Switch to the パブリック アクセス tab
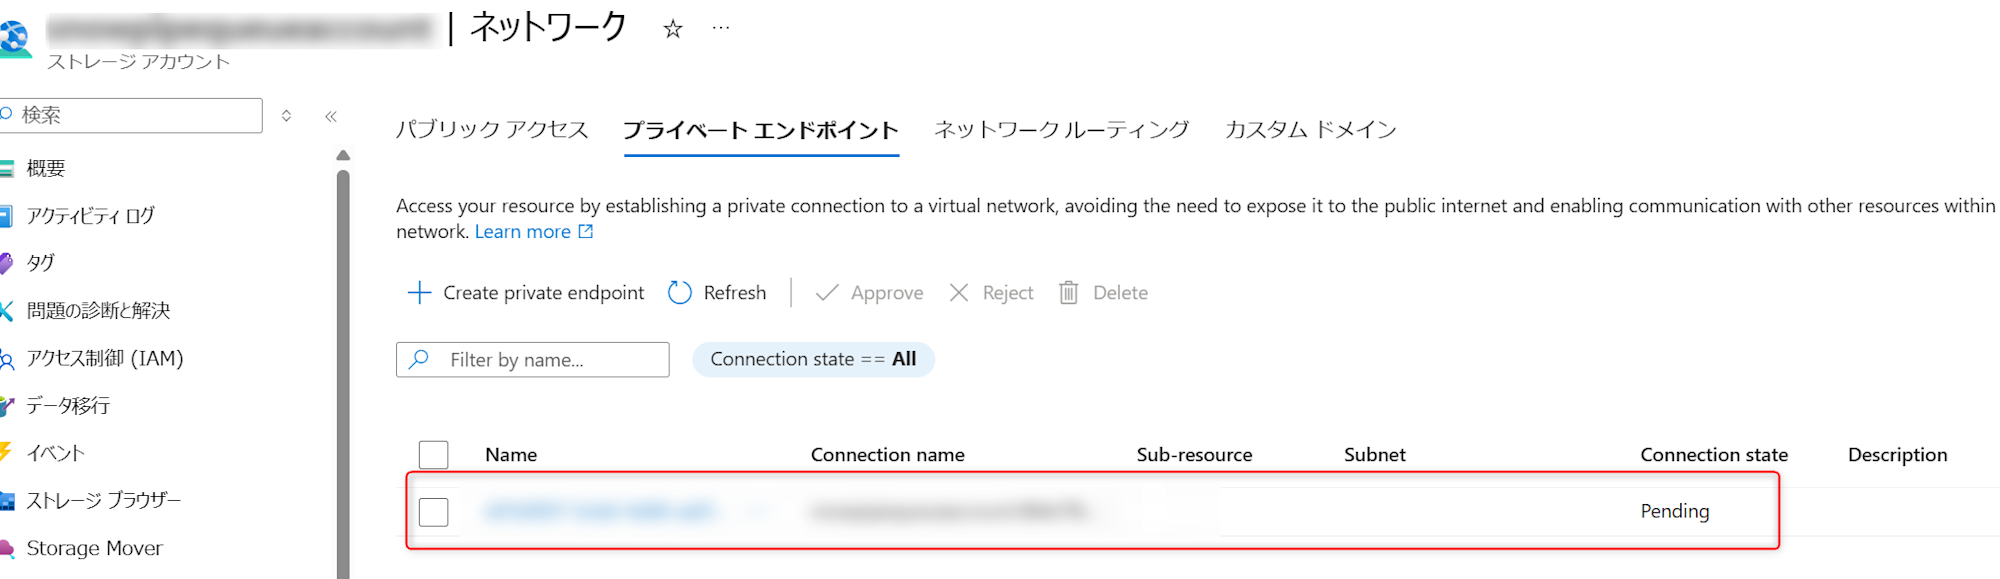2000x579 pixels. (492, 130)
